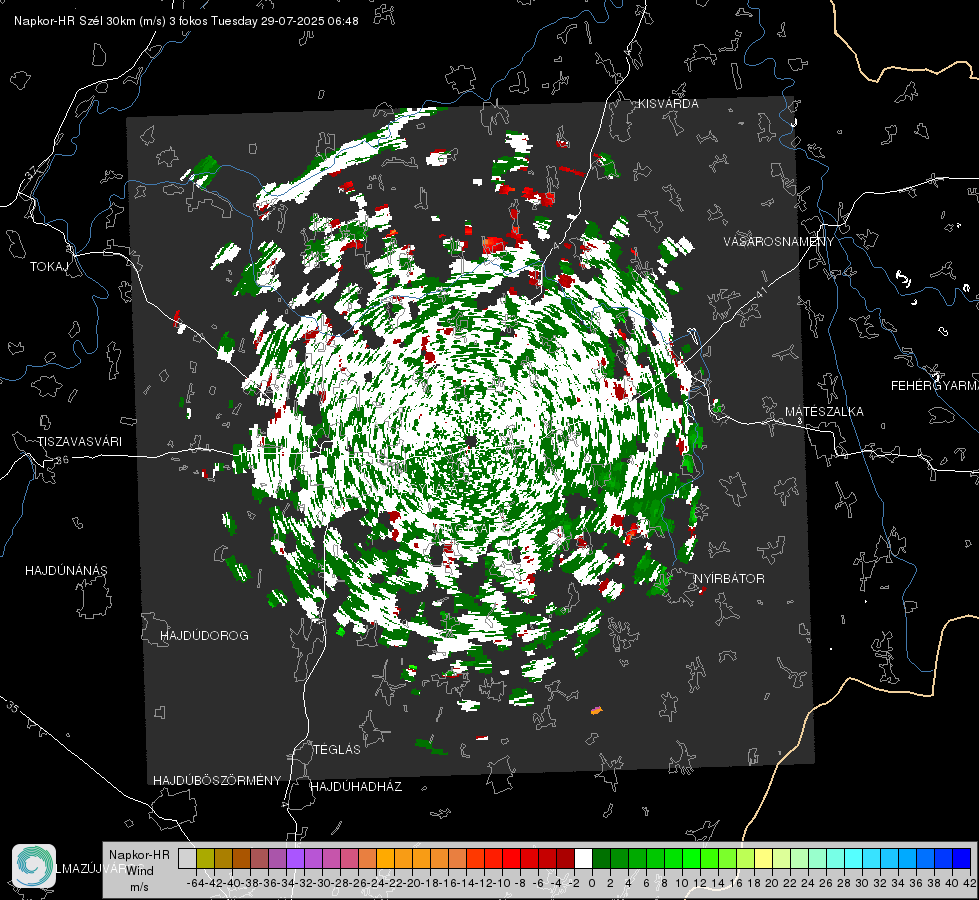Screen dimensions: 979x900
Task: Select the white zero-velocity legend swatch
Action: 583,858
